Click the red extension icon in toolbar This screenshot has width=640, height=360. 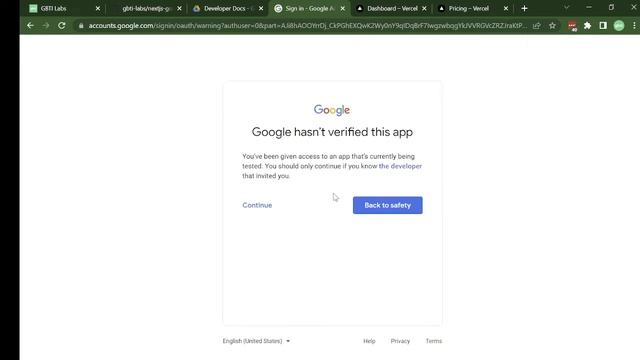[572, 26]
